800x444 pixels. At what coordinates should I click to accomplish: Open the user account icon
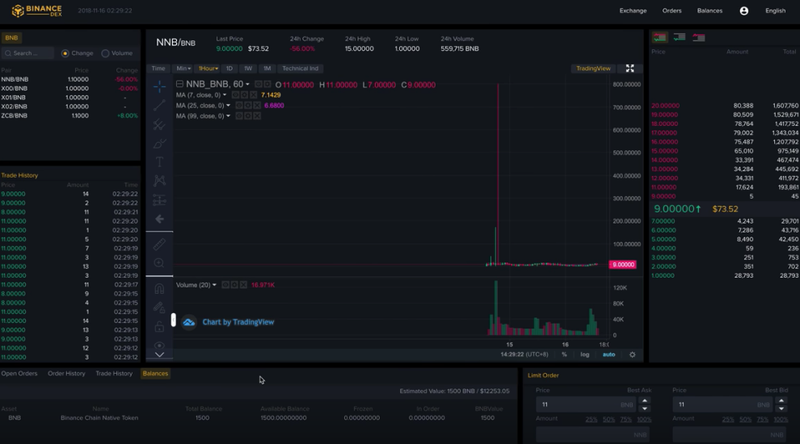coord(744,11)
